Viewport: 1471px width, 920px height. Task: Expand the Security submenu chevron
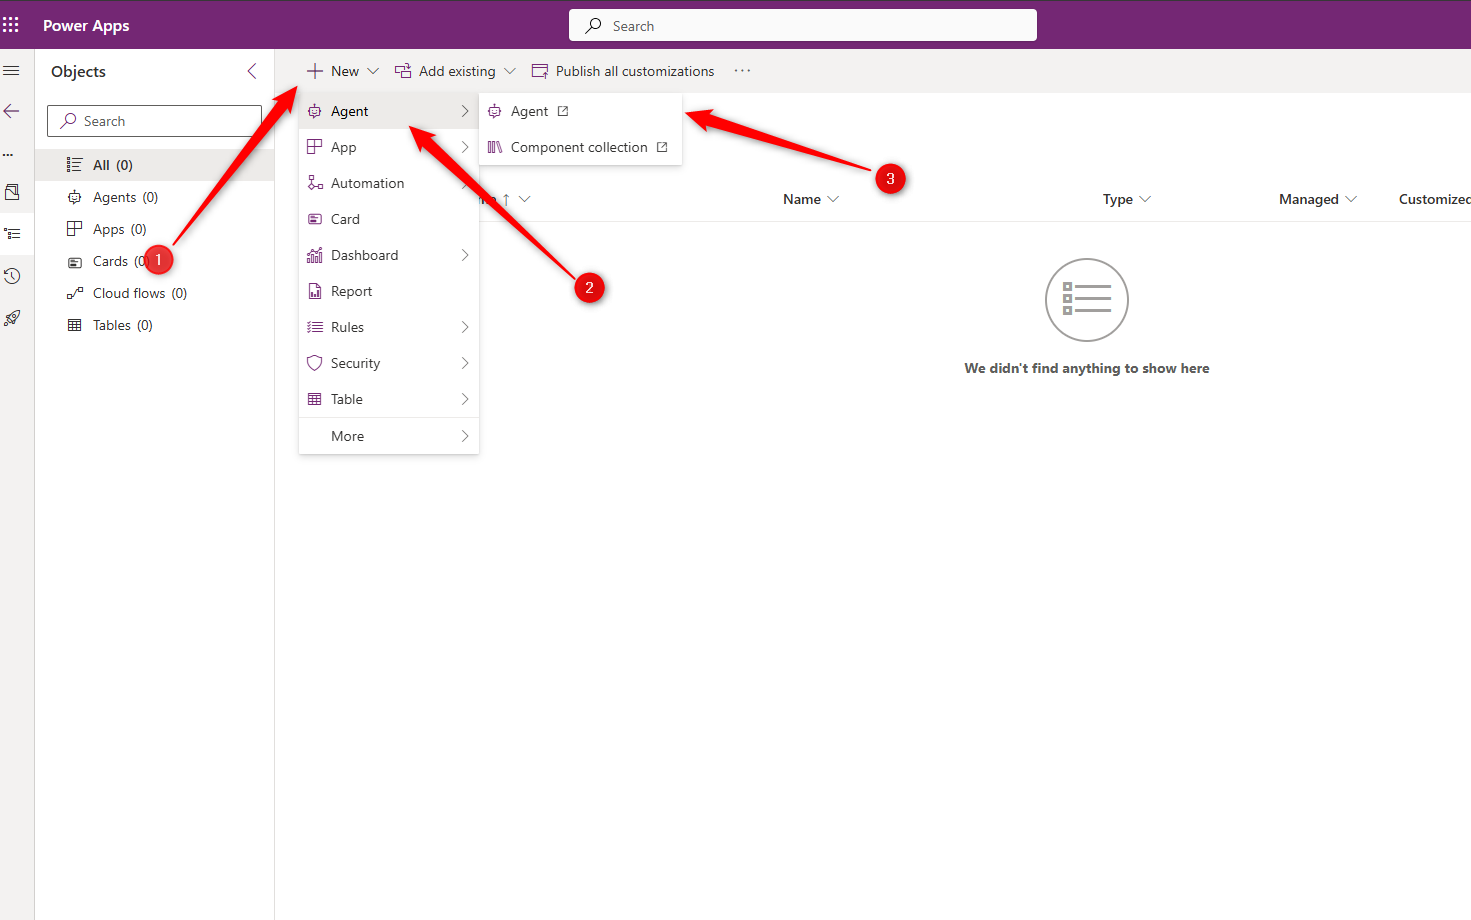465,363
